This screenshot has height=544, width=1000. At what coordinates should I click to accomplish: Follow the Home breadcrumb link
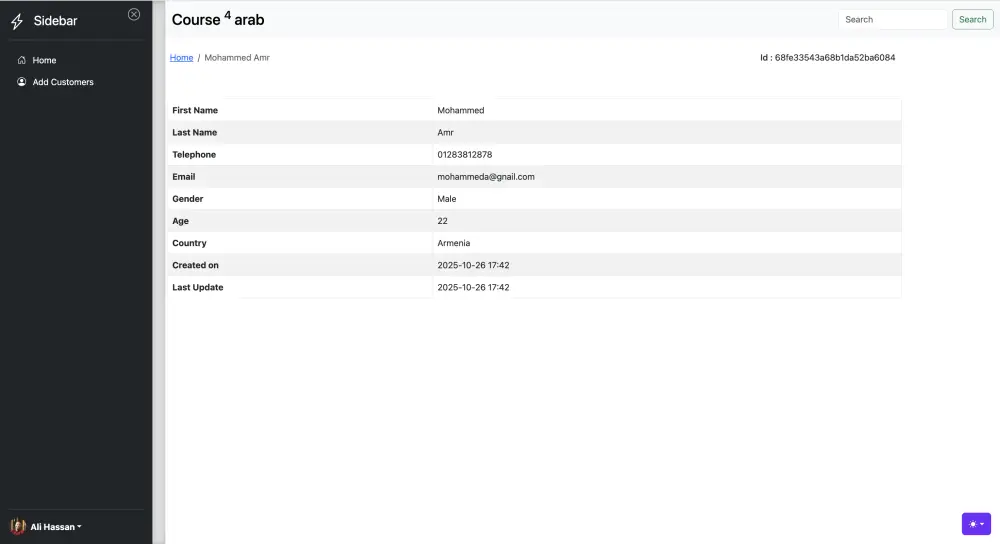click(x=181, y=58)
